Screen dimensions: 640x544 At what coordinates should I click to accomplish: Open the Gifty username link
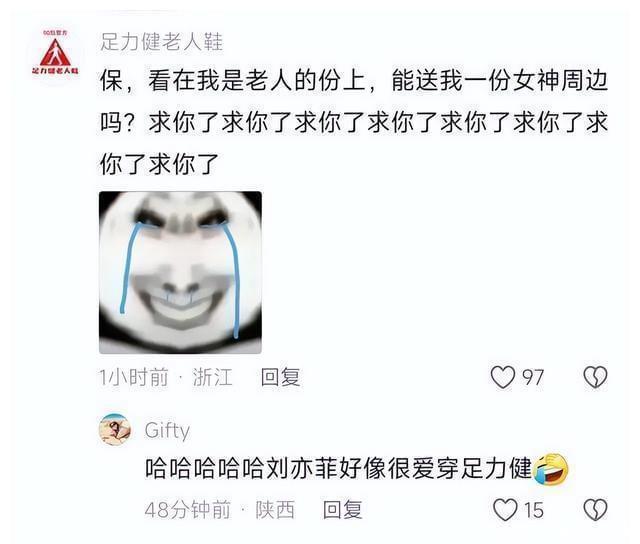[167, 430]
